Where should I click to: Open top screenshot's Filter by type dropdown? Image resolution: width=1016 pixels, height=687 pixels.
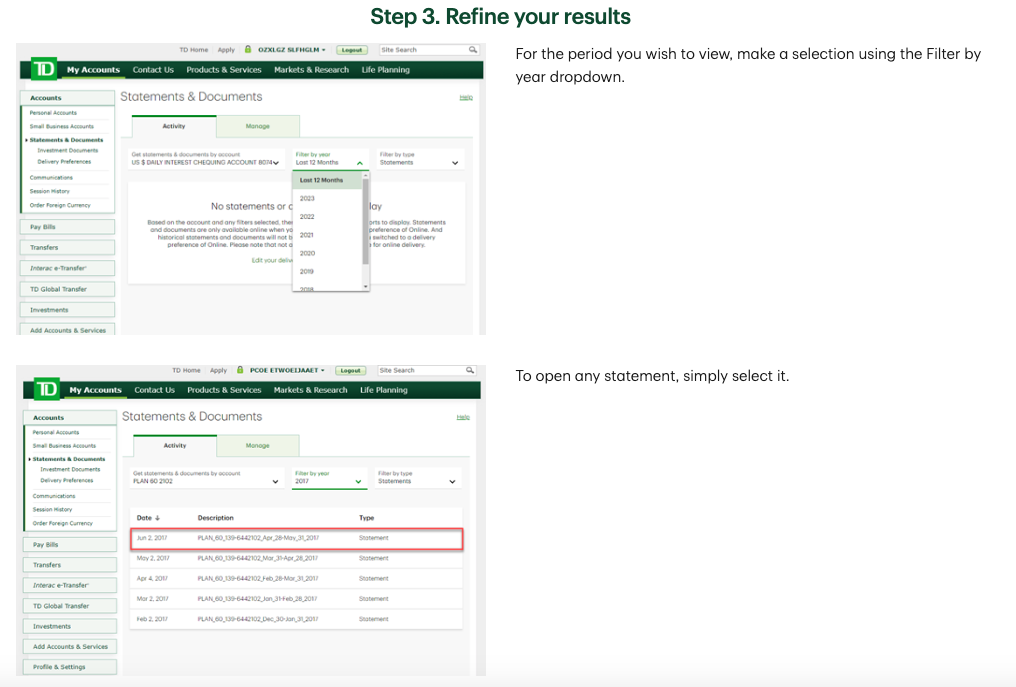coord(419,159)
